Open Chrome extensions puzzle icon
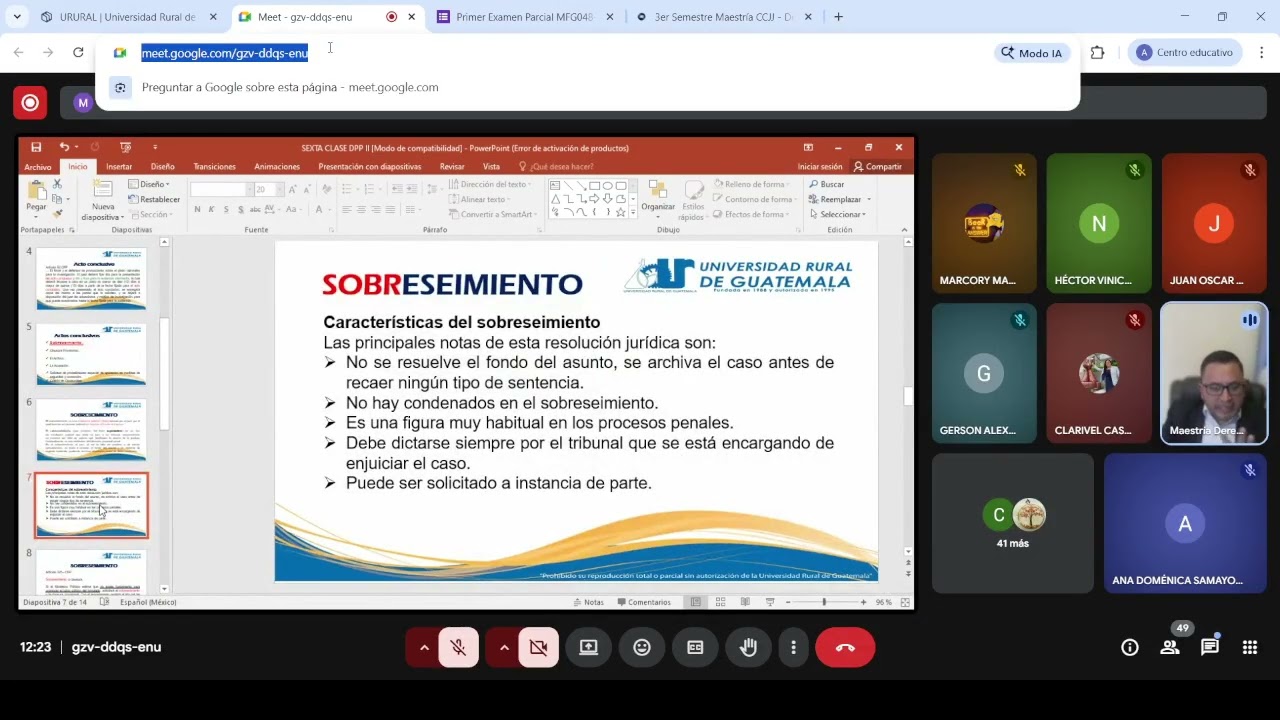This screenshot has height=720, width=1280. tap(1097, 53)
